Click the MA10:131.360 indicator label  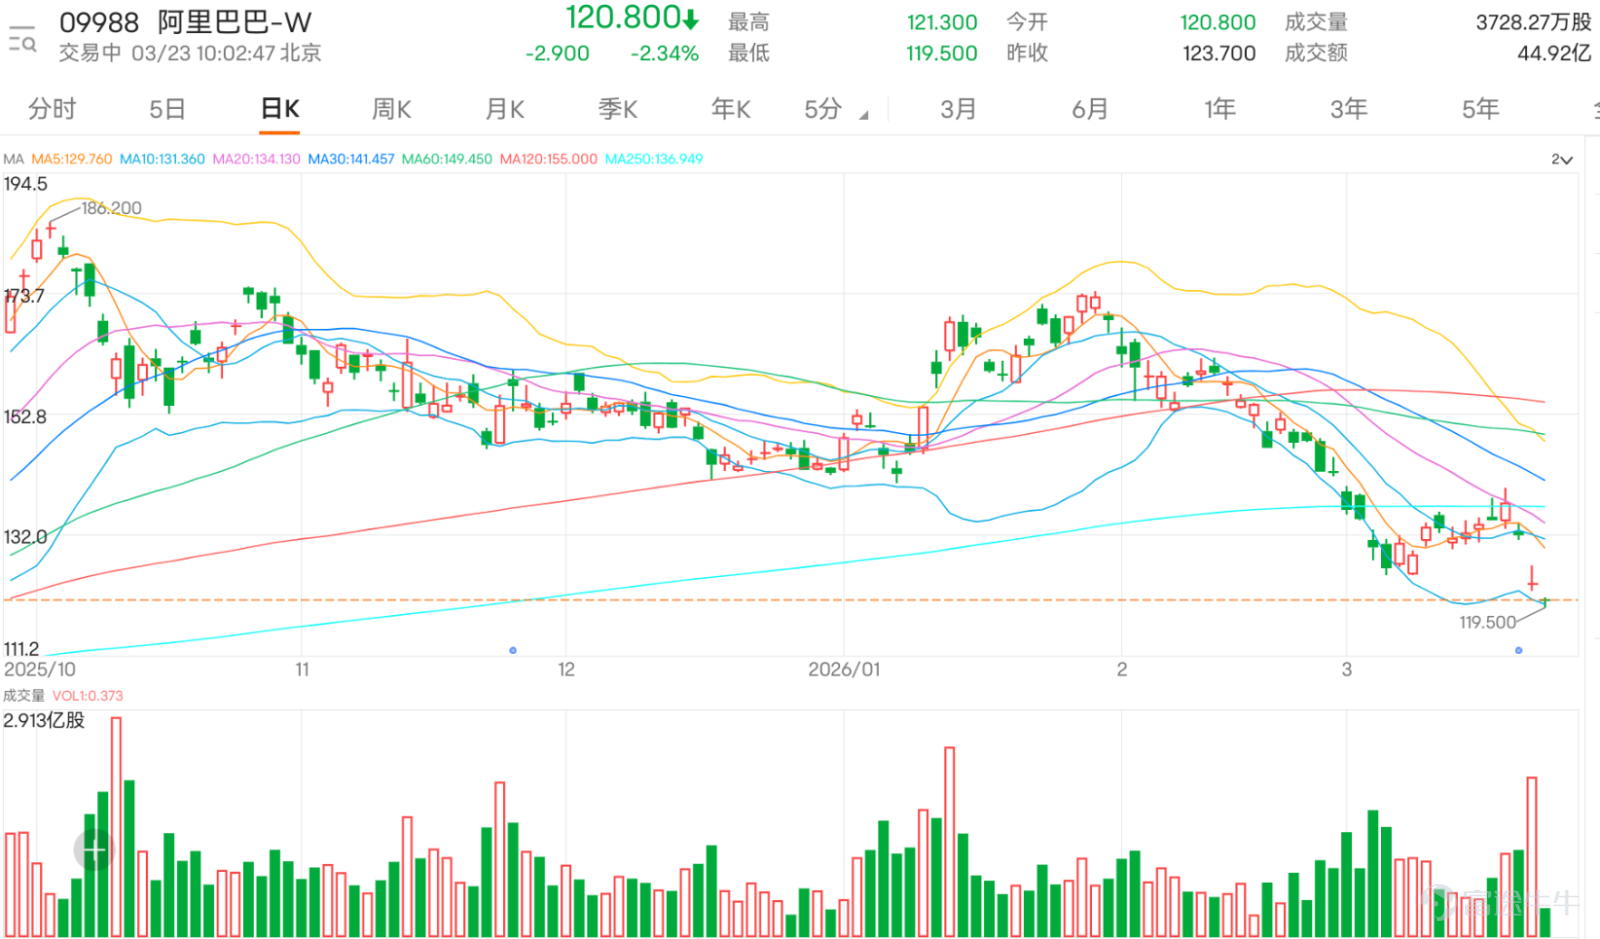(x=162, y=159)
